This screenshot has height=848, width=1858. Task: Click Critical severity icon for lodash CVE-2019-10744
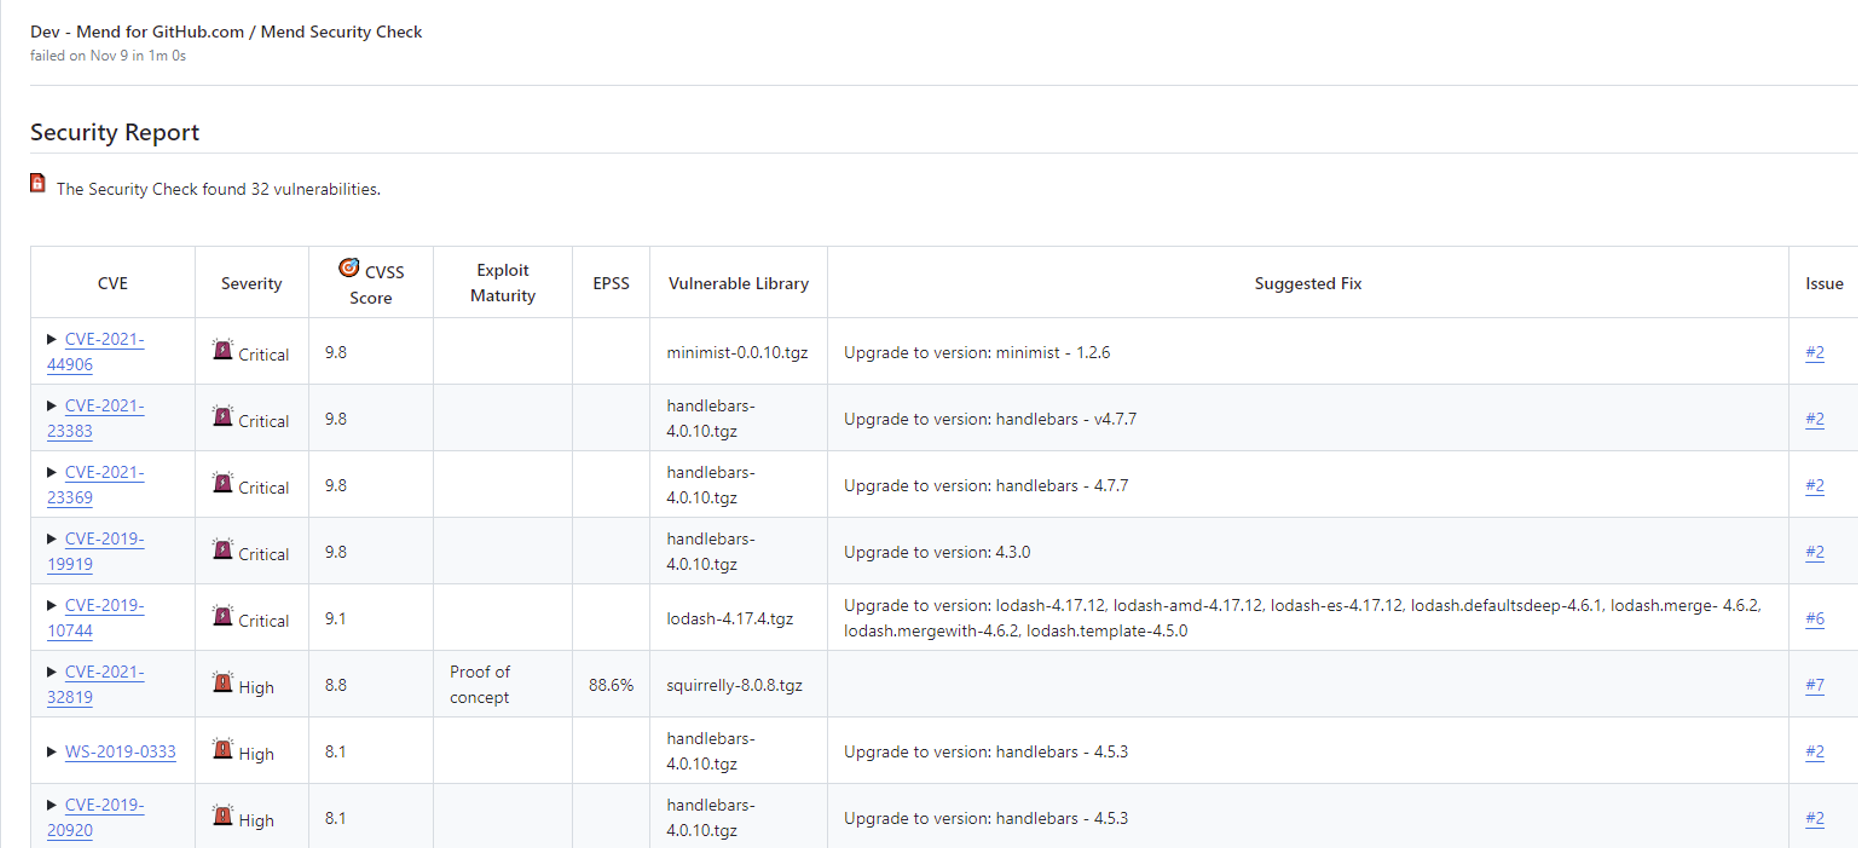(x=223, y=616)
